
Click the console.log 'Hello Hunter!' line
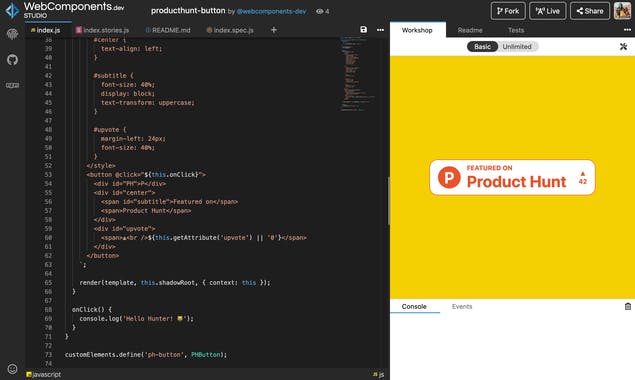click(x=136, y=318)
